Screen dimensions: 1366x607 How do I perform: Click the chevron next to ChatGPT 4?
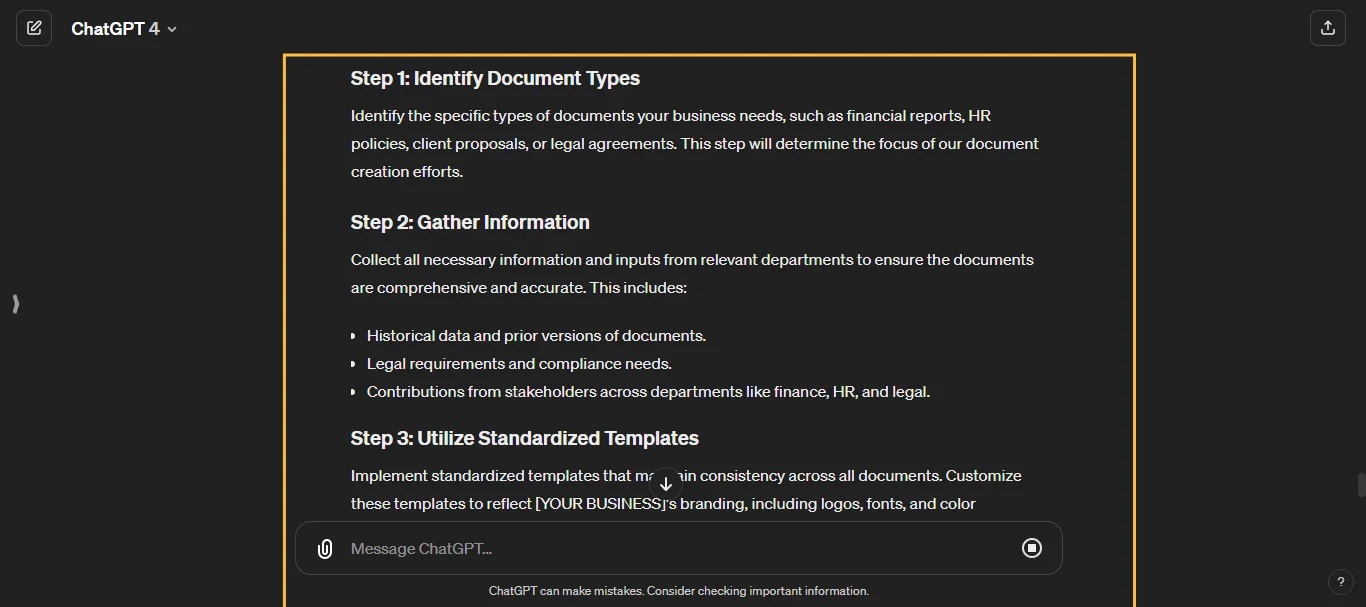(x=171, y=29)
